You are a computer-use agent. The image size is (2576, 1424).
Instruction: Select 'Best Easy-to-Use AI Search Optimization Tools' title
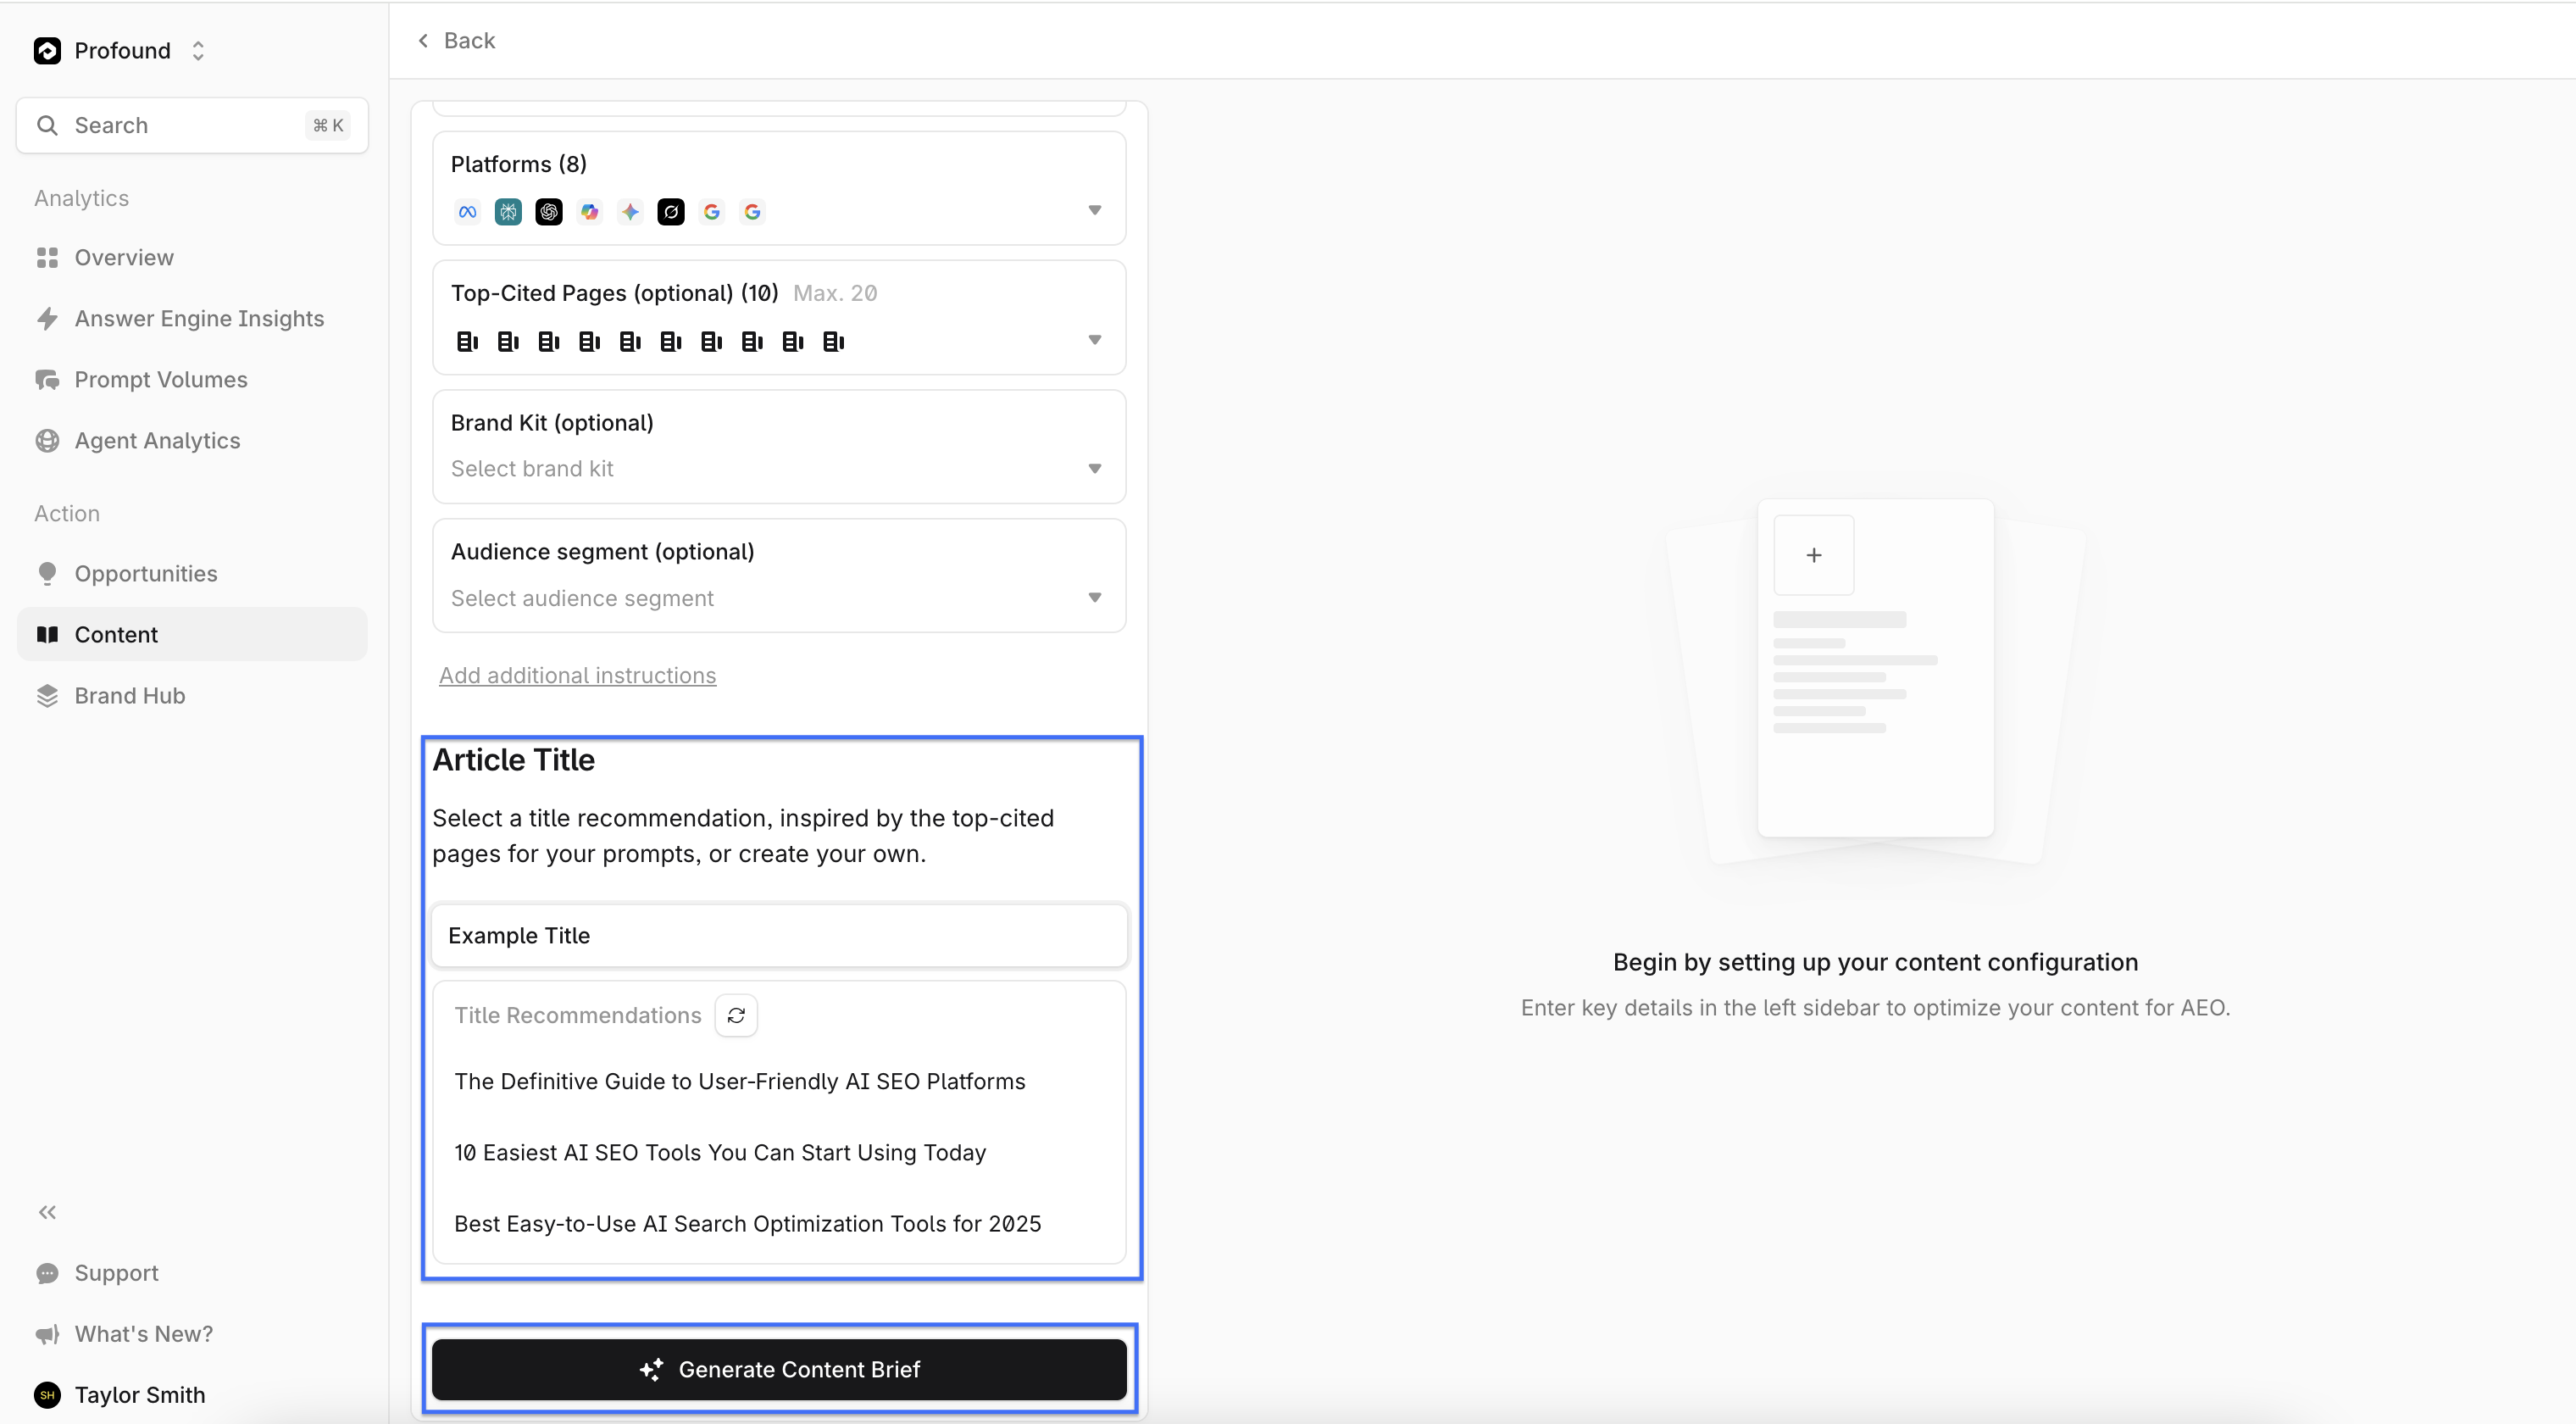(x=748, y=1224)
